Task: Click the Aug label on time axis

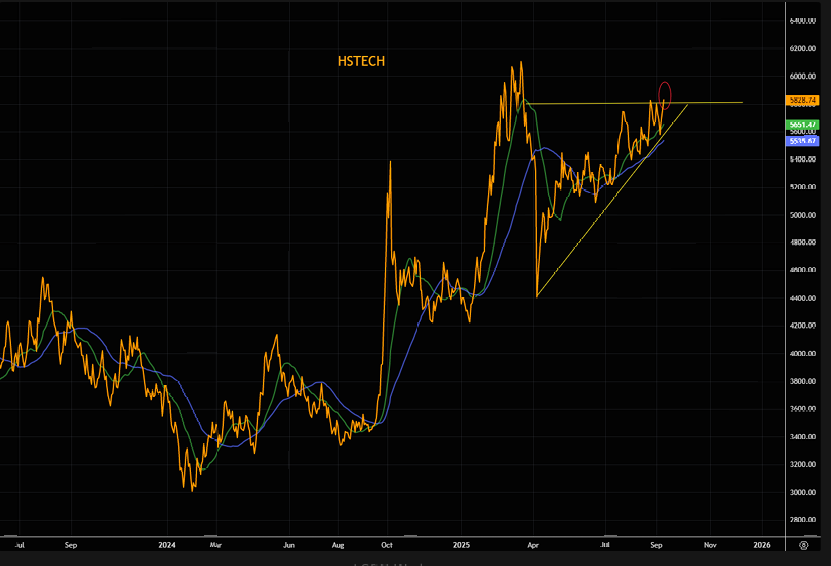Action: click(337, 546)
